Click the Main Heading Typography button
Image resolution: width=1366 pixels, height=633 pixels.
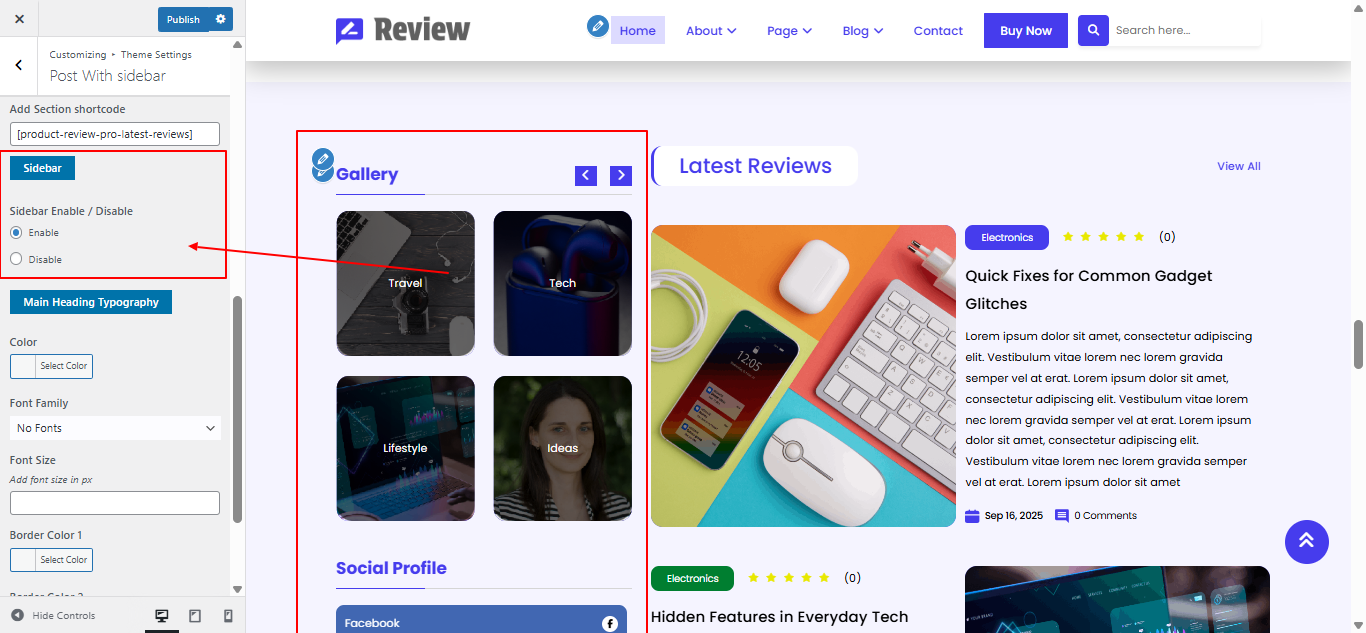click(91, 302)
